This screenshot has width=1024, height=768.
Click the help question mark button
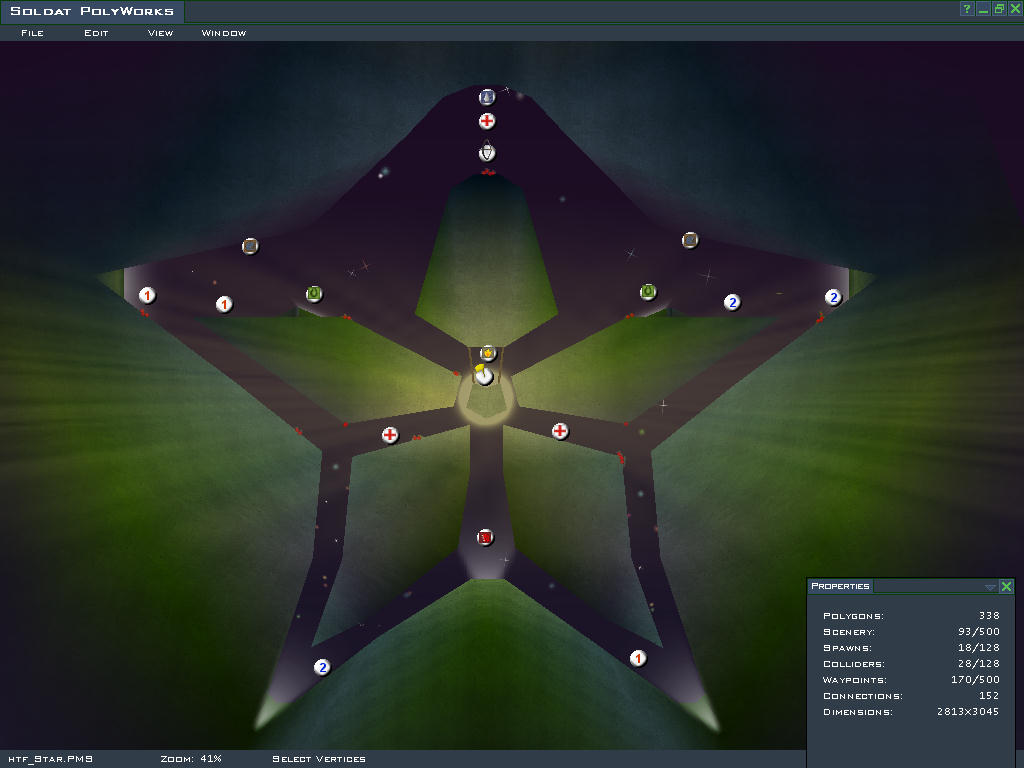pyautogui.click(x=967, y=9)
